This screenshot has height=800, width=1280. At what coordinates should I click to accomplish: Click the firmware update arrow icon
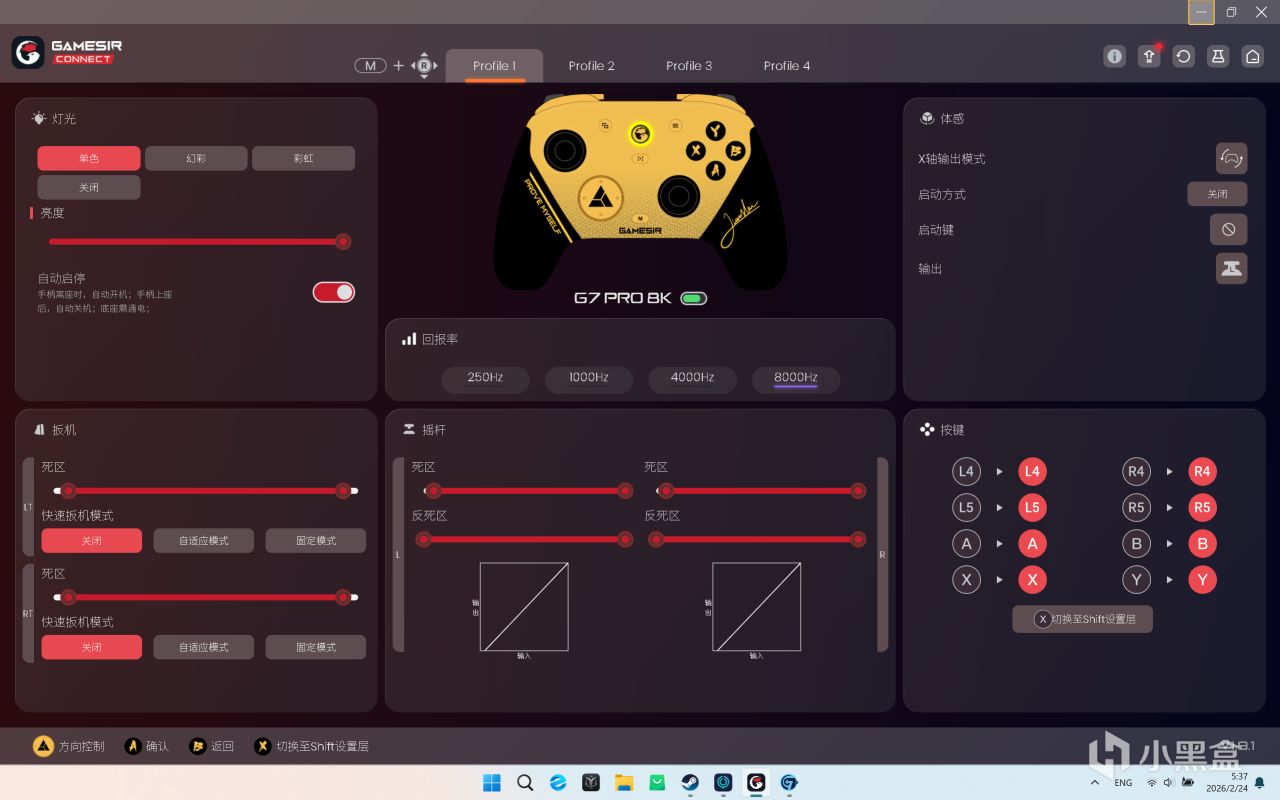click(1149, 56)
